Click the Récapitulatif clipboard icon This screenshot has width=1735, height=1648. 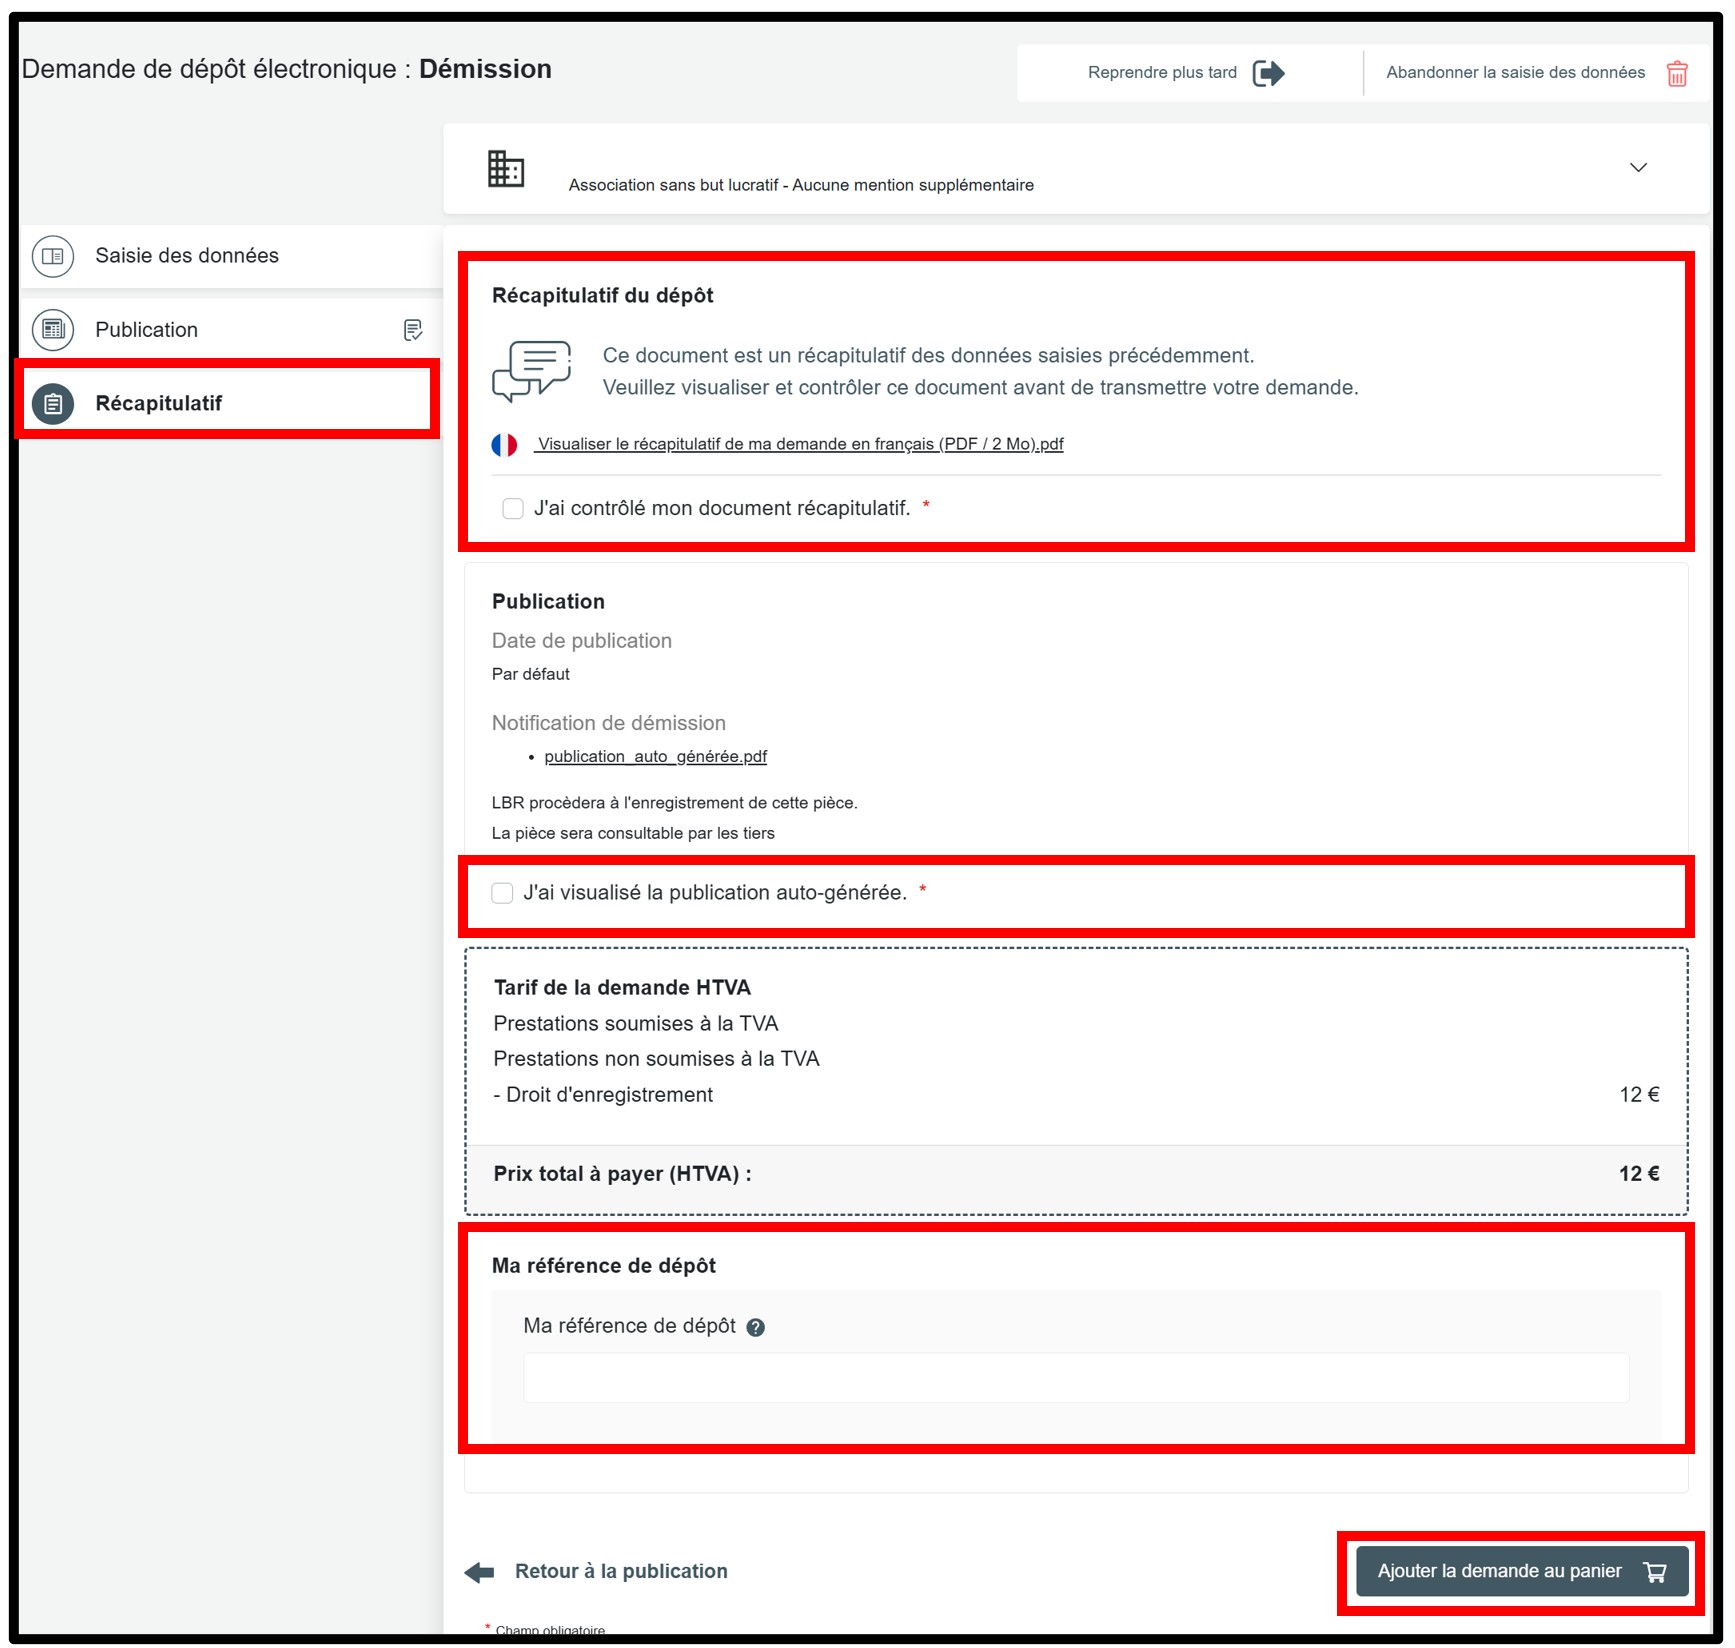coord(53,404)
